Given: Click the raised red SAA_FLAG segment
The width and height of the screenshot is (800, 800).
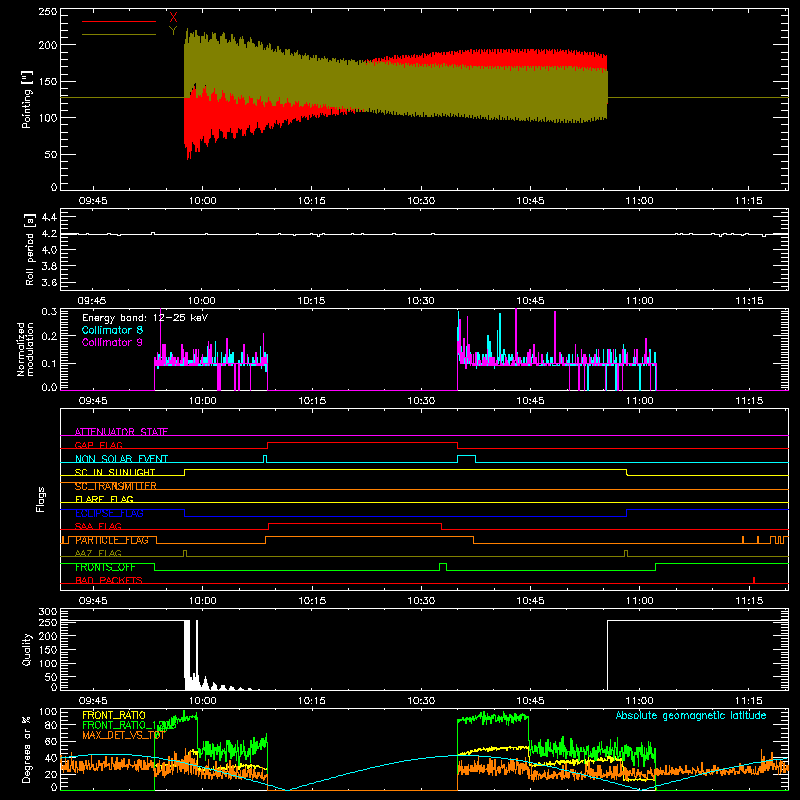Looking at the screenshot, I should [x=355, y=523].
